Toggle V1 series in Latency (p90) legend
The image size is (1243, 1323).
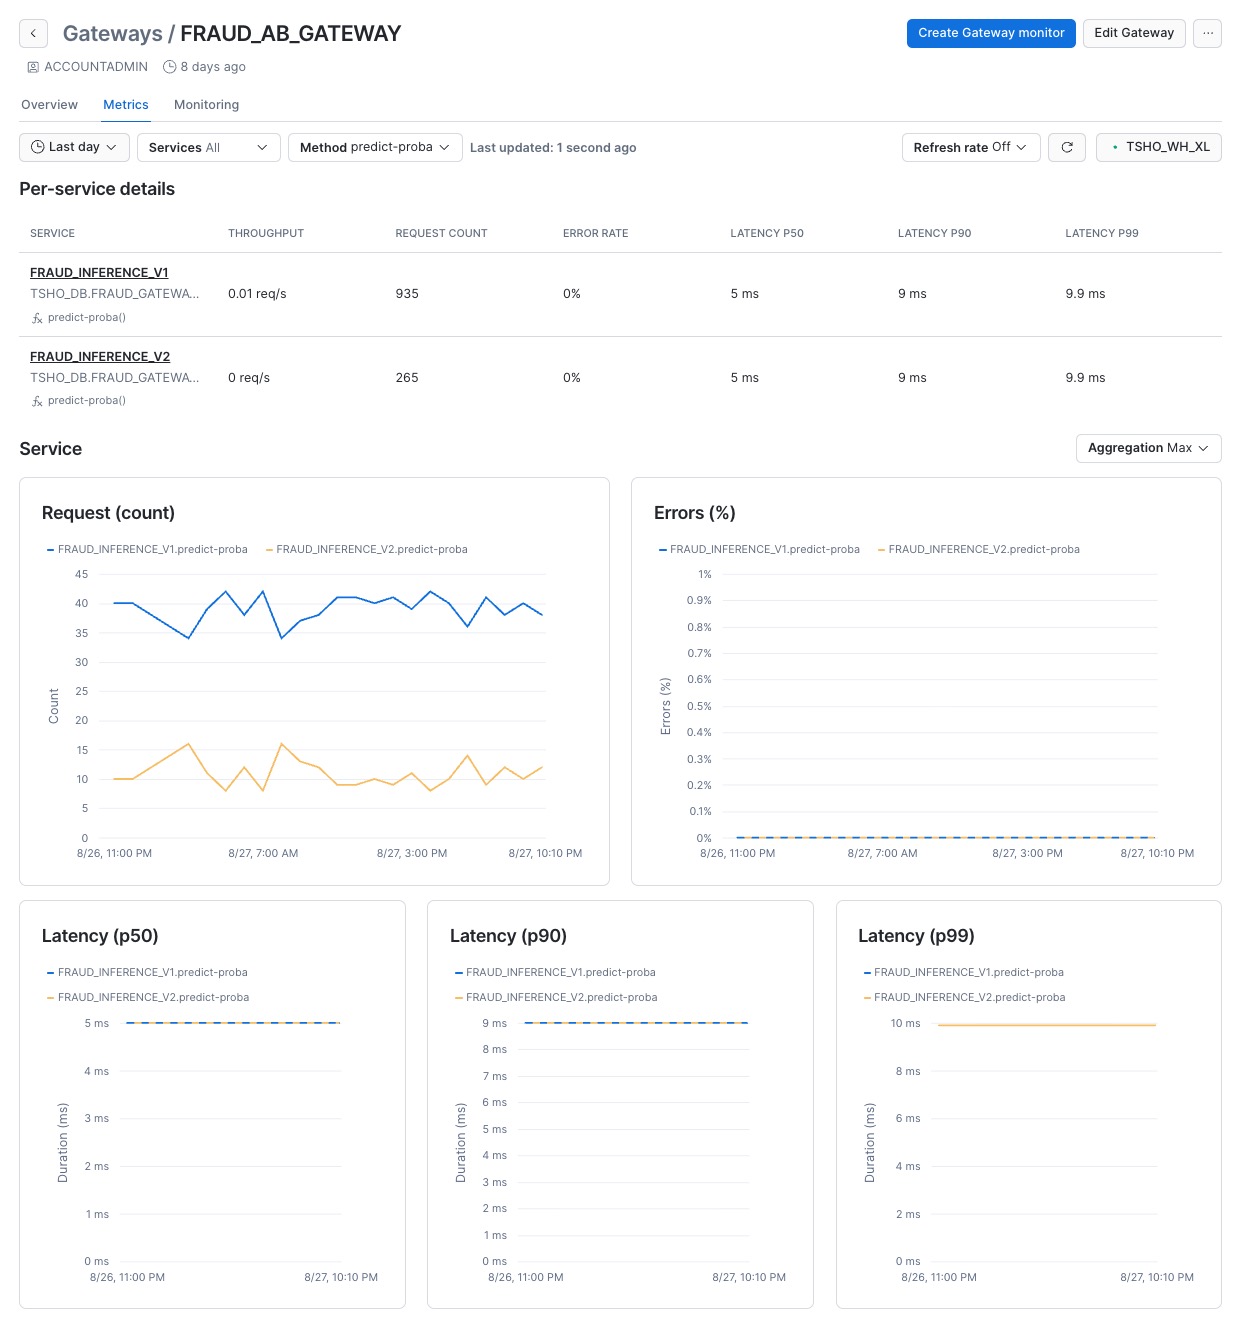(x=555, y=972)
